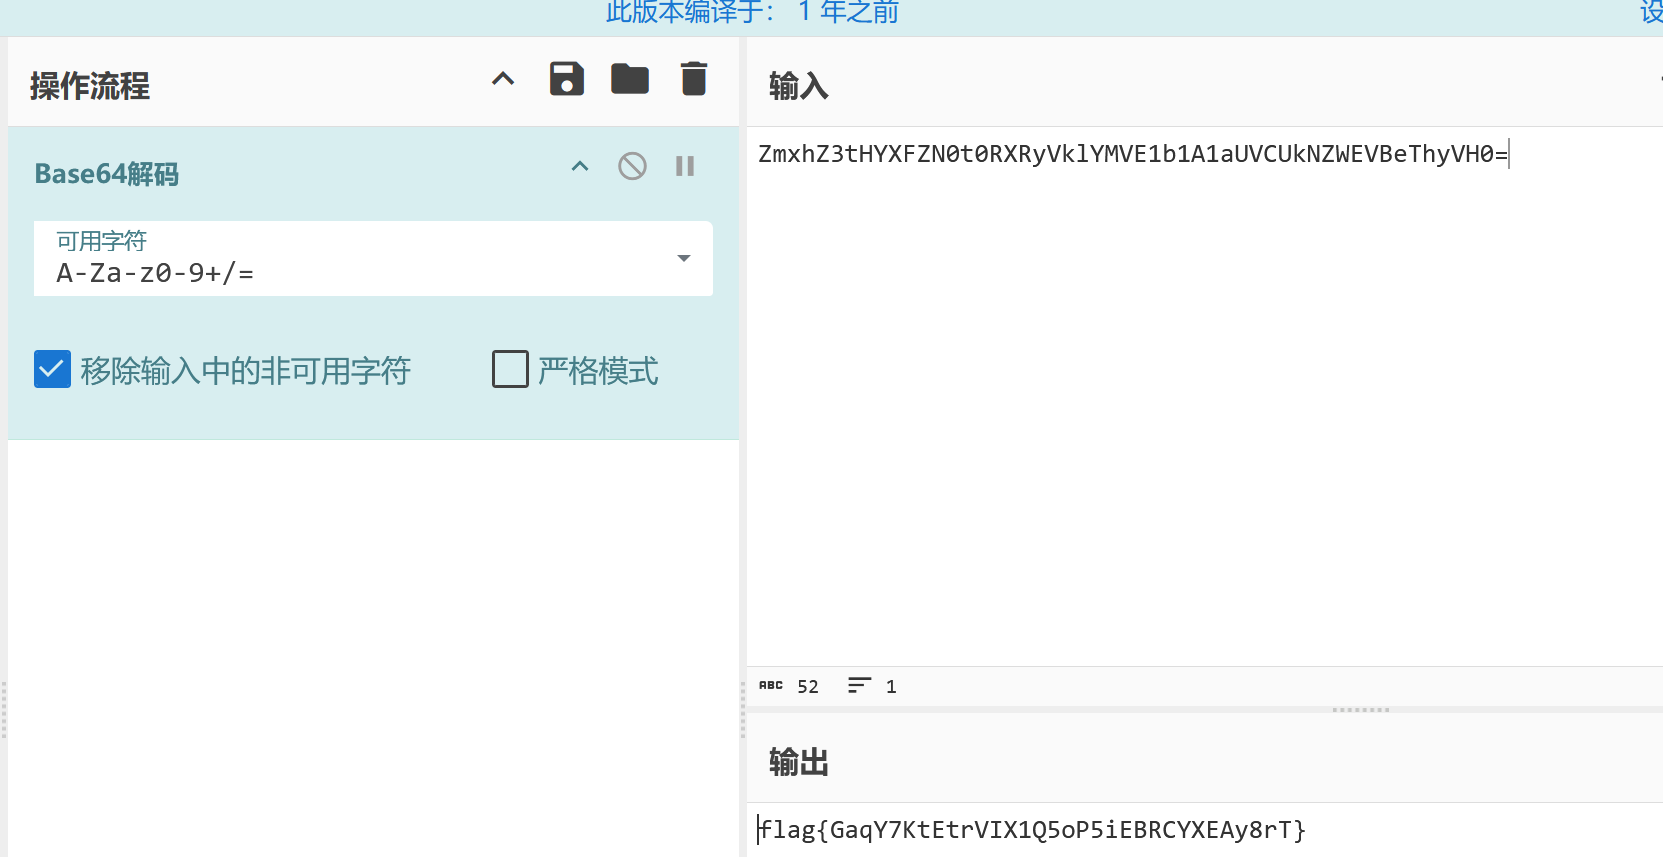Set a breakpoint on Base64解码 with pause icon
This screenshot has height=857, width=1663.
pos(685,166)
